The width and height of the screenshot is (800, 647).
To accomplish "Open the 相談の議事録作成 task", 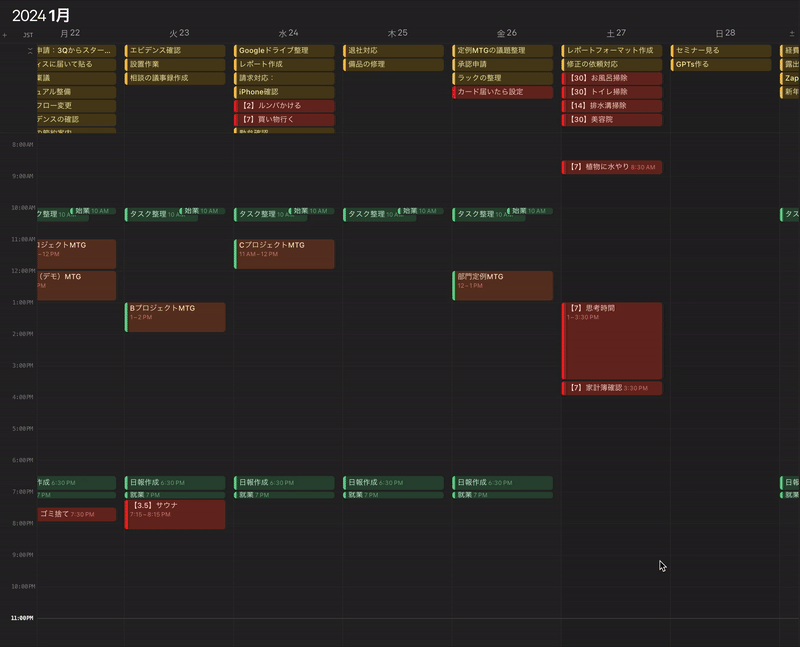I will [x=175, y=78].
